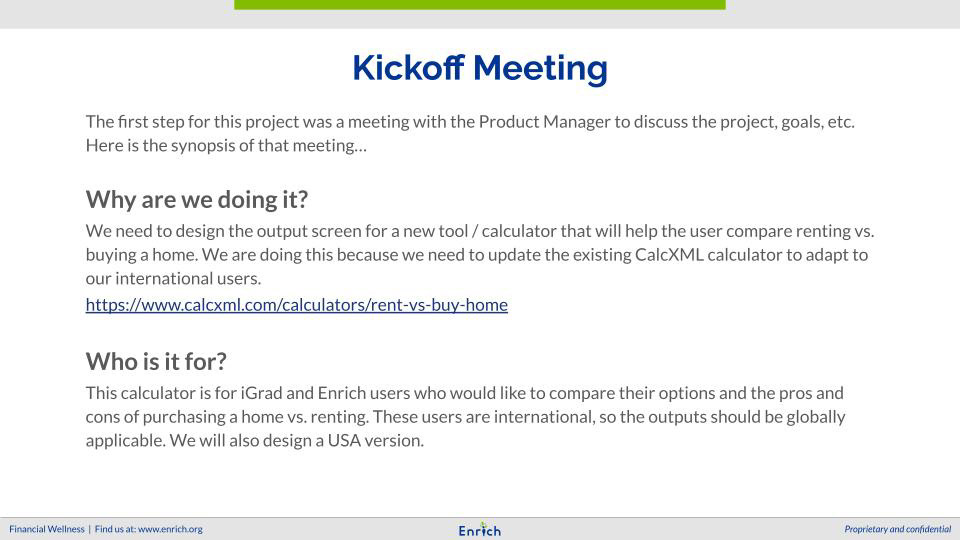Click 'Find us at:' label in the footer
Image resolution: width=960 pixels, height=540 pixels.
(x=115, y=529)
